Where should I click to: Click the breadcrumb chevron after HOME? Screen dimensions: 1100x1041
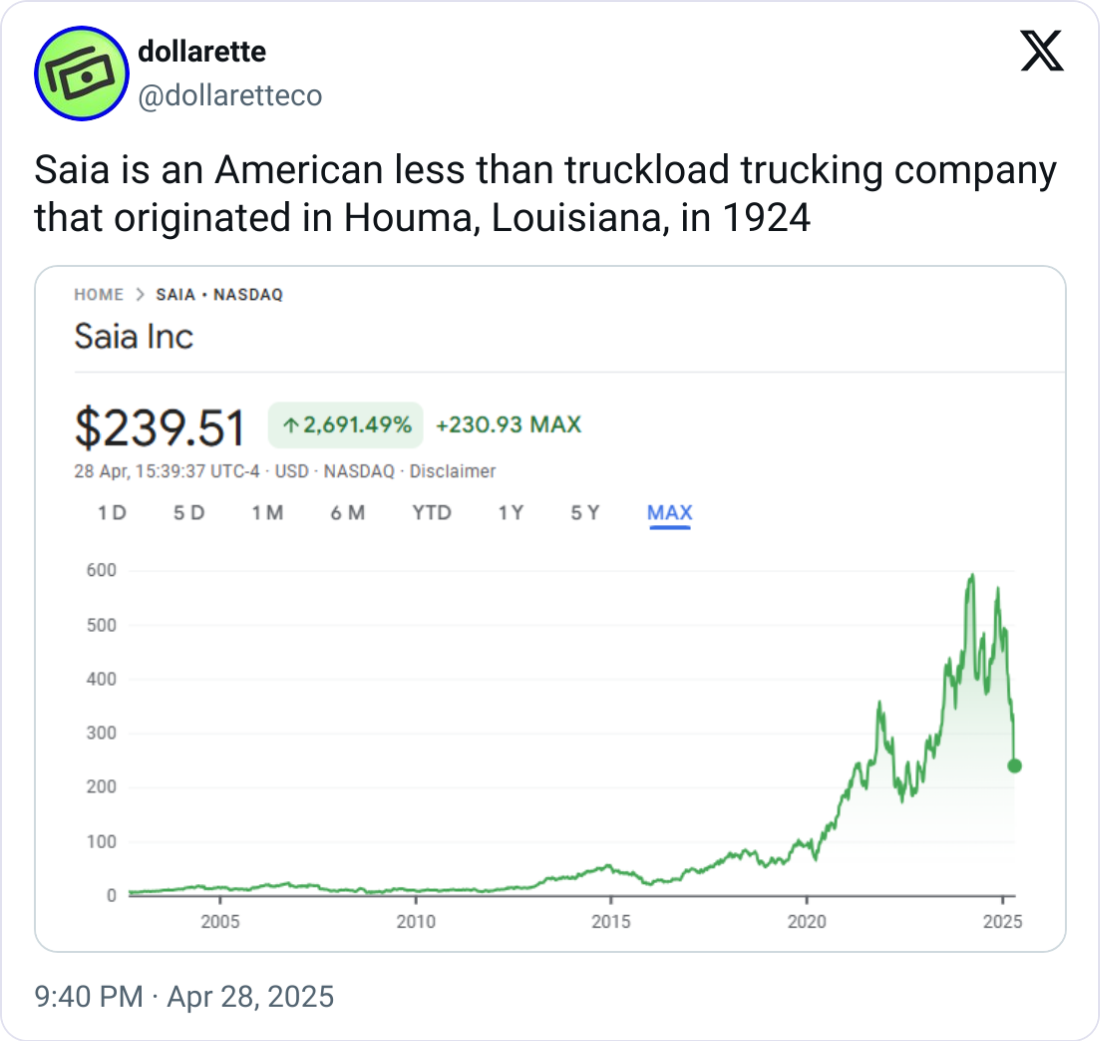(x=140, y=295)
